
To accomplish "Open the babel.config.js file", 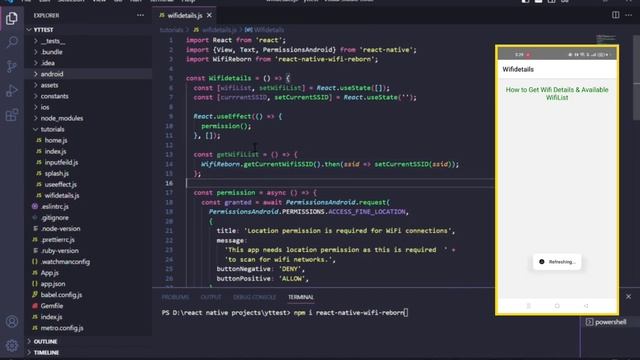I will pyautogui.click(x=88, y=295).
